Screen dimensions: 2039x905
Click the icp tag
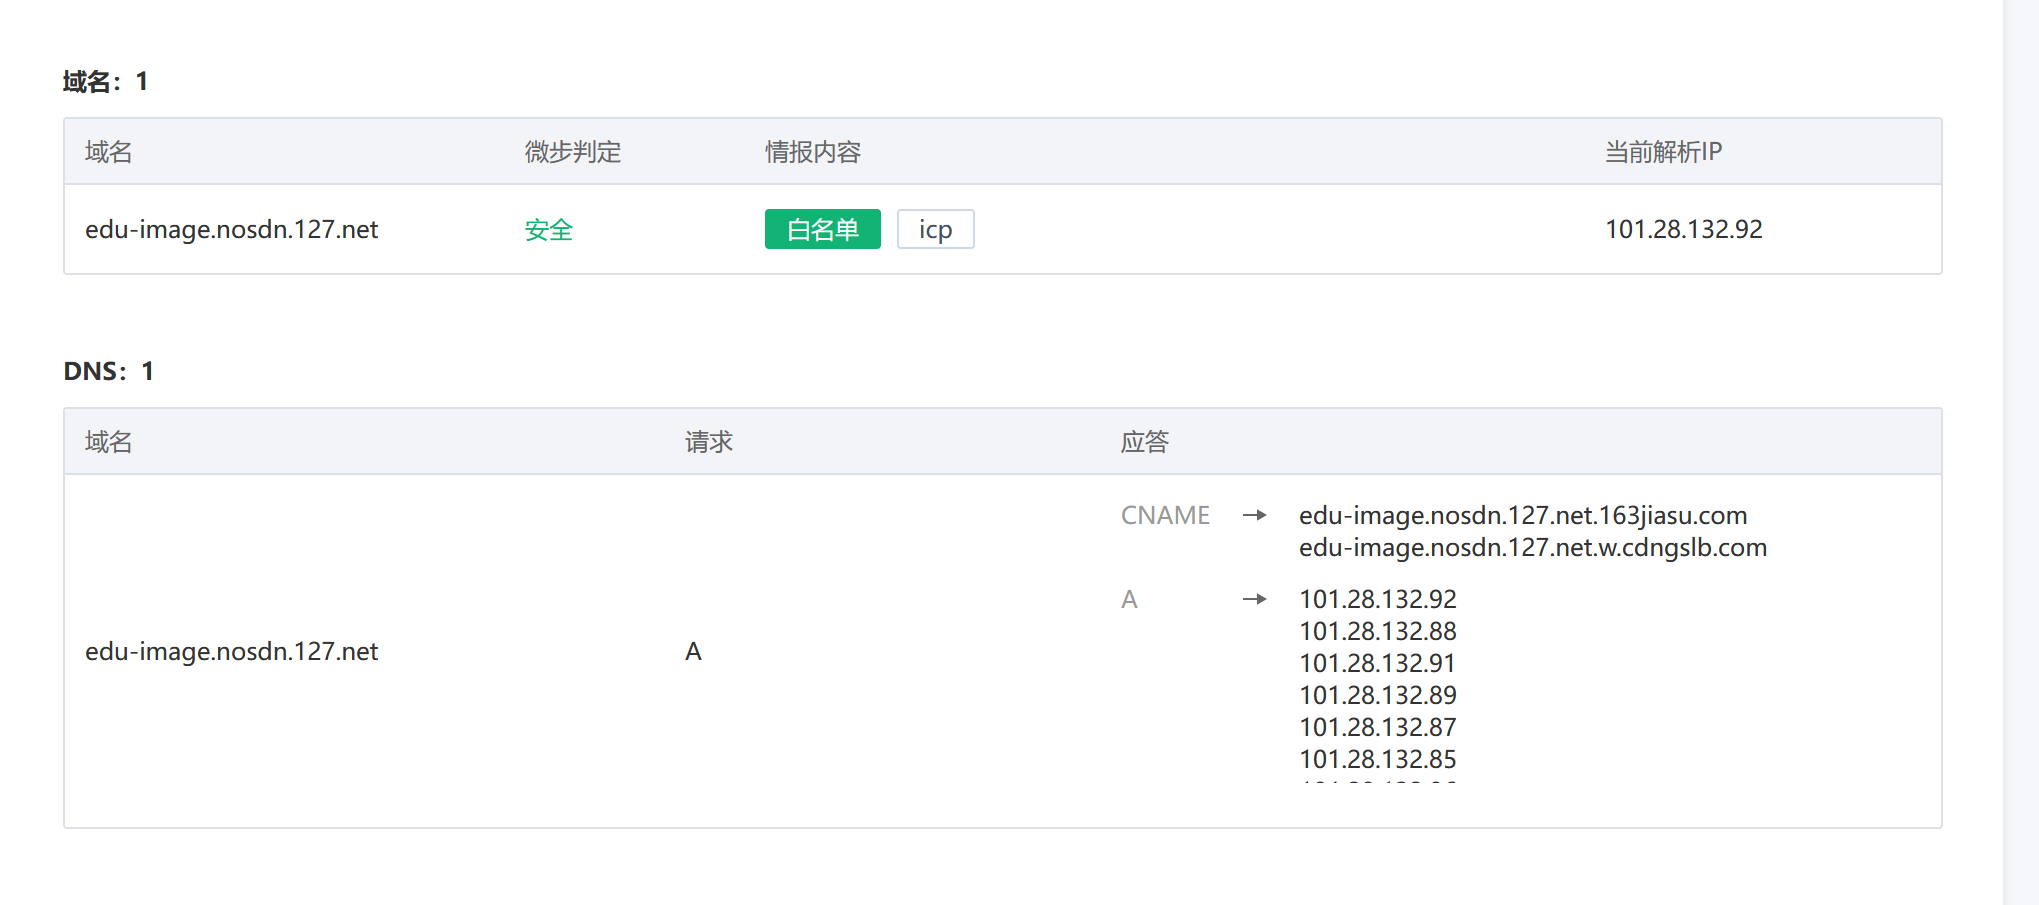click(935, 230)
